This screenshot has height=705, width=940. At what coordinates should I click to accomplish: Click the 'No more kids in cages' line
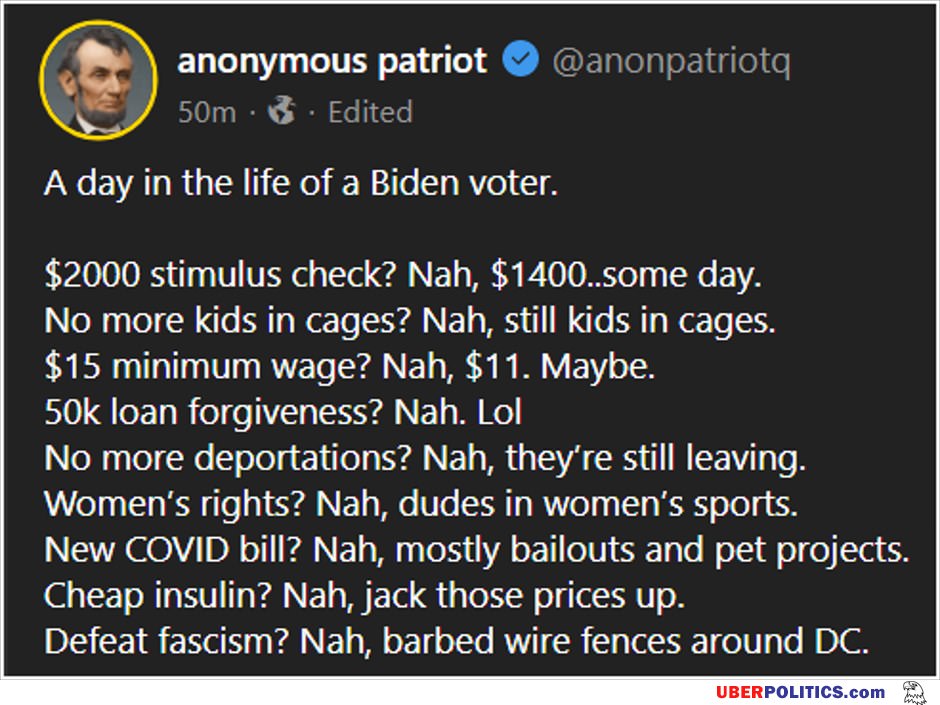pyautogui.click(x=410, y=320)
